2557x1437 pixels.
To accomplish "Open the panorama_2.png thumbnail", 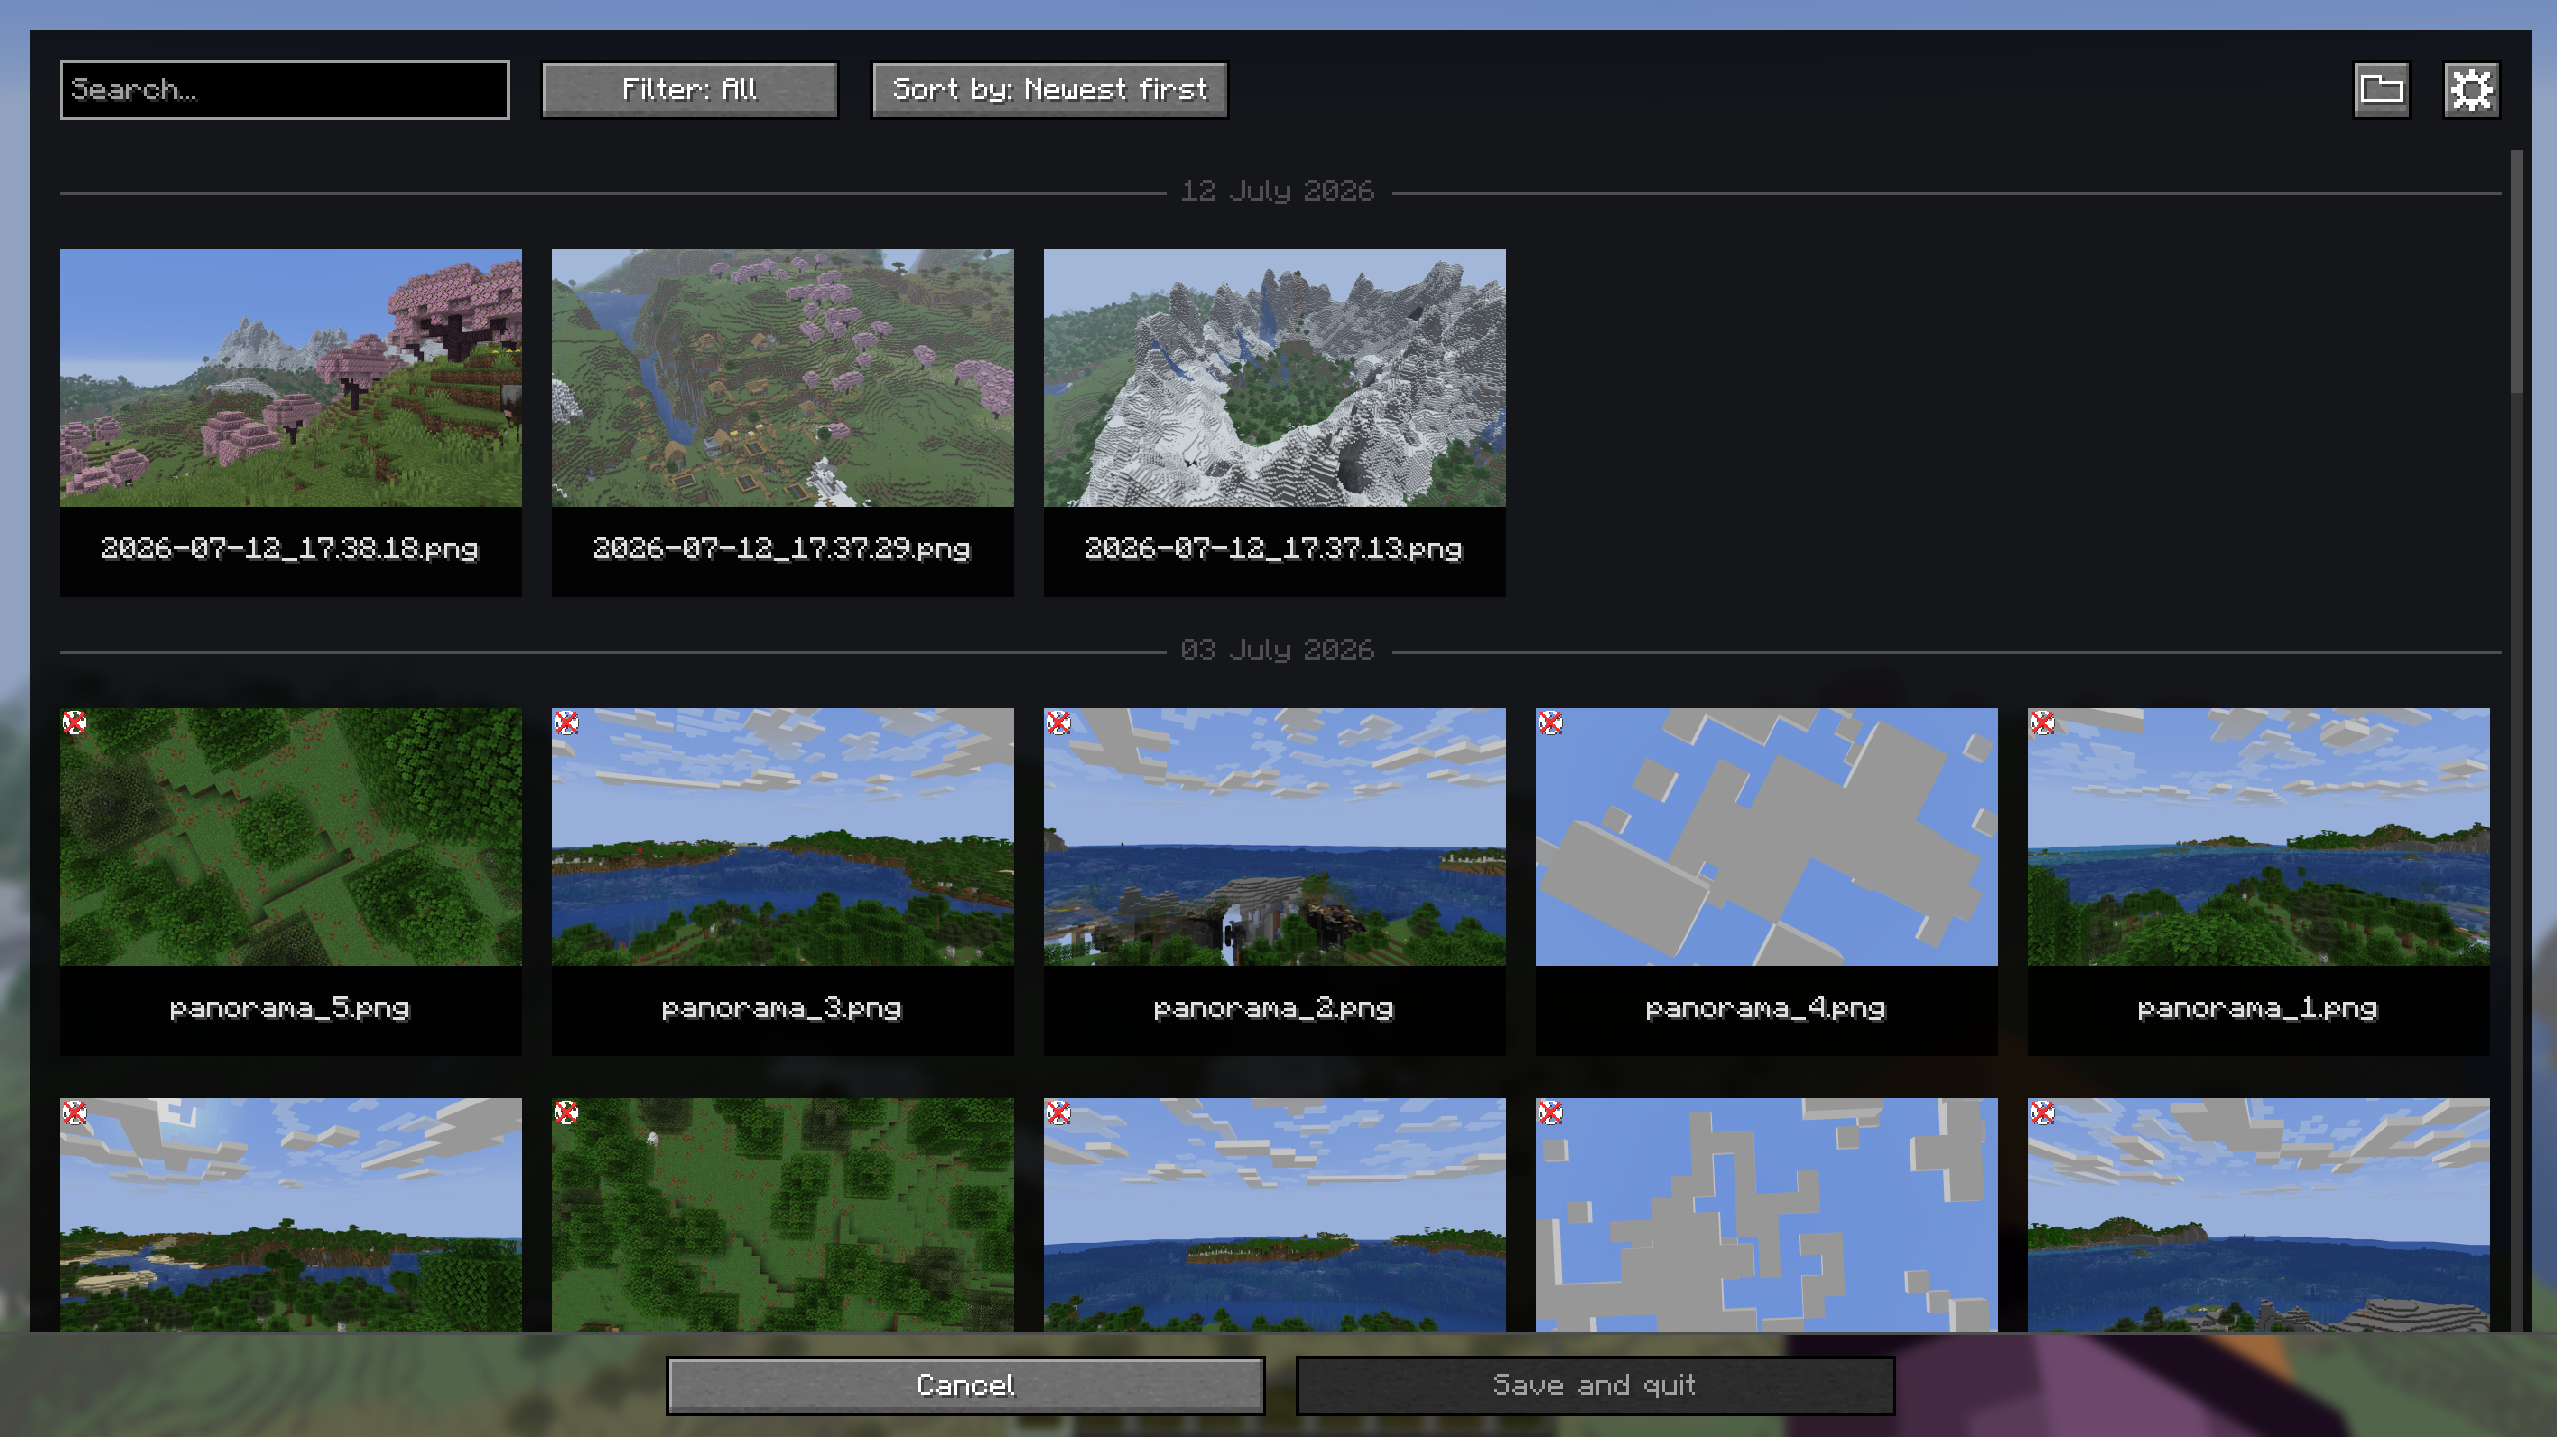I will 1274,837.
